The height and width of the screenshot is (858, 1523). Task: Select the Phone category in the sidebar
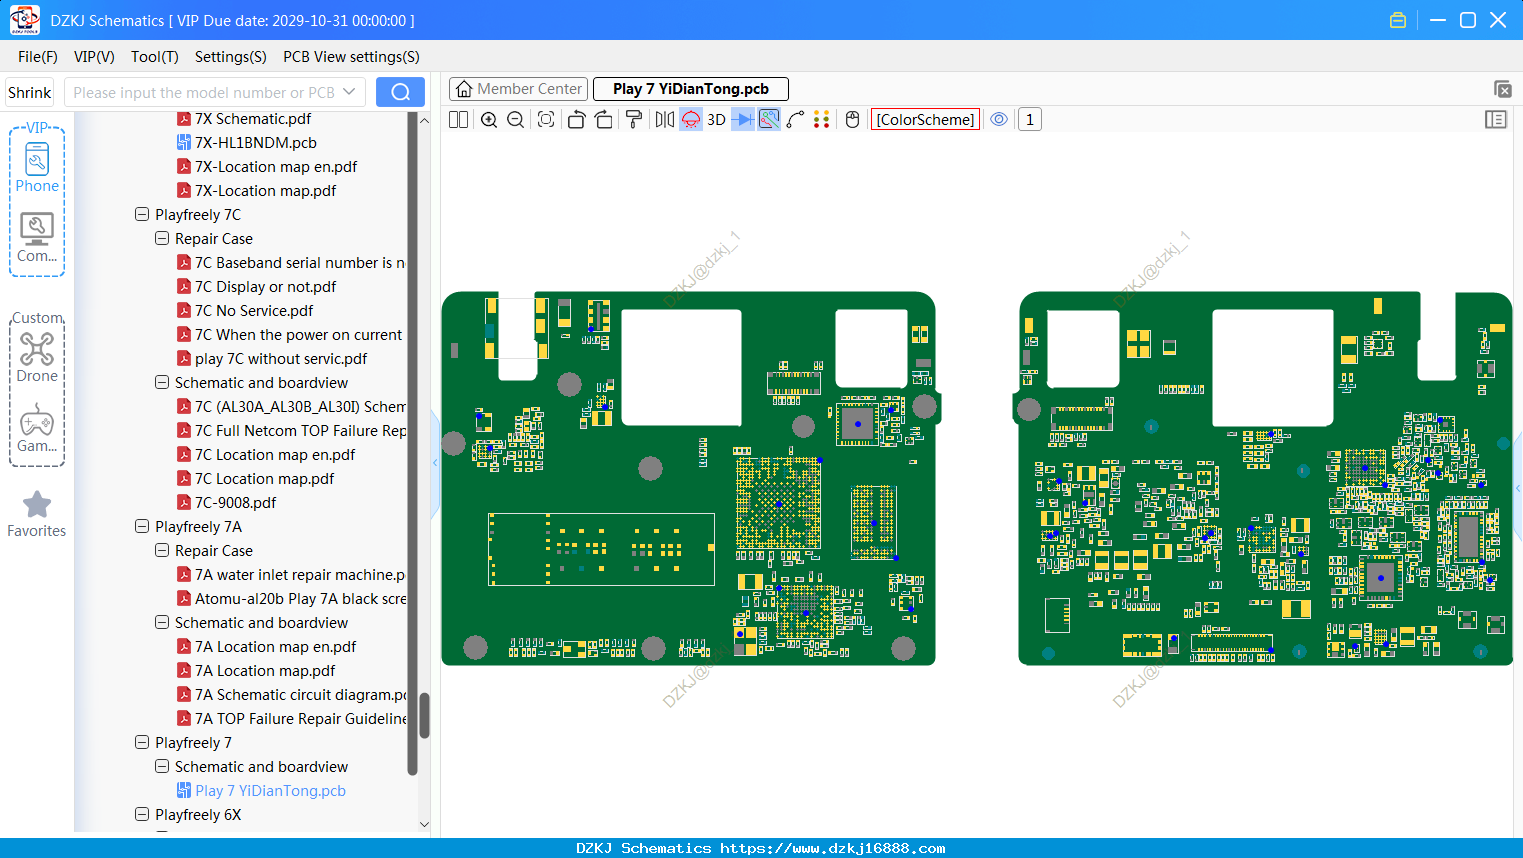coord(37,168)
